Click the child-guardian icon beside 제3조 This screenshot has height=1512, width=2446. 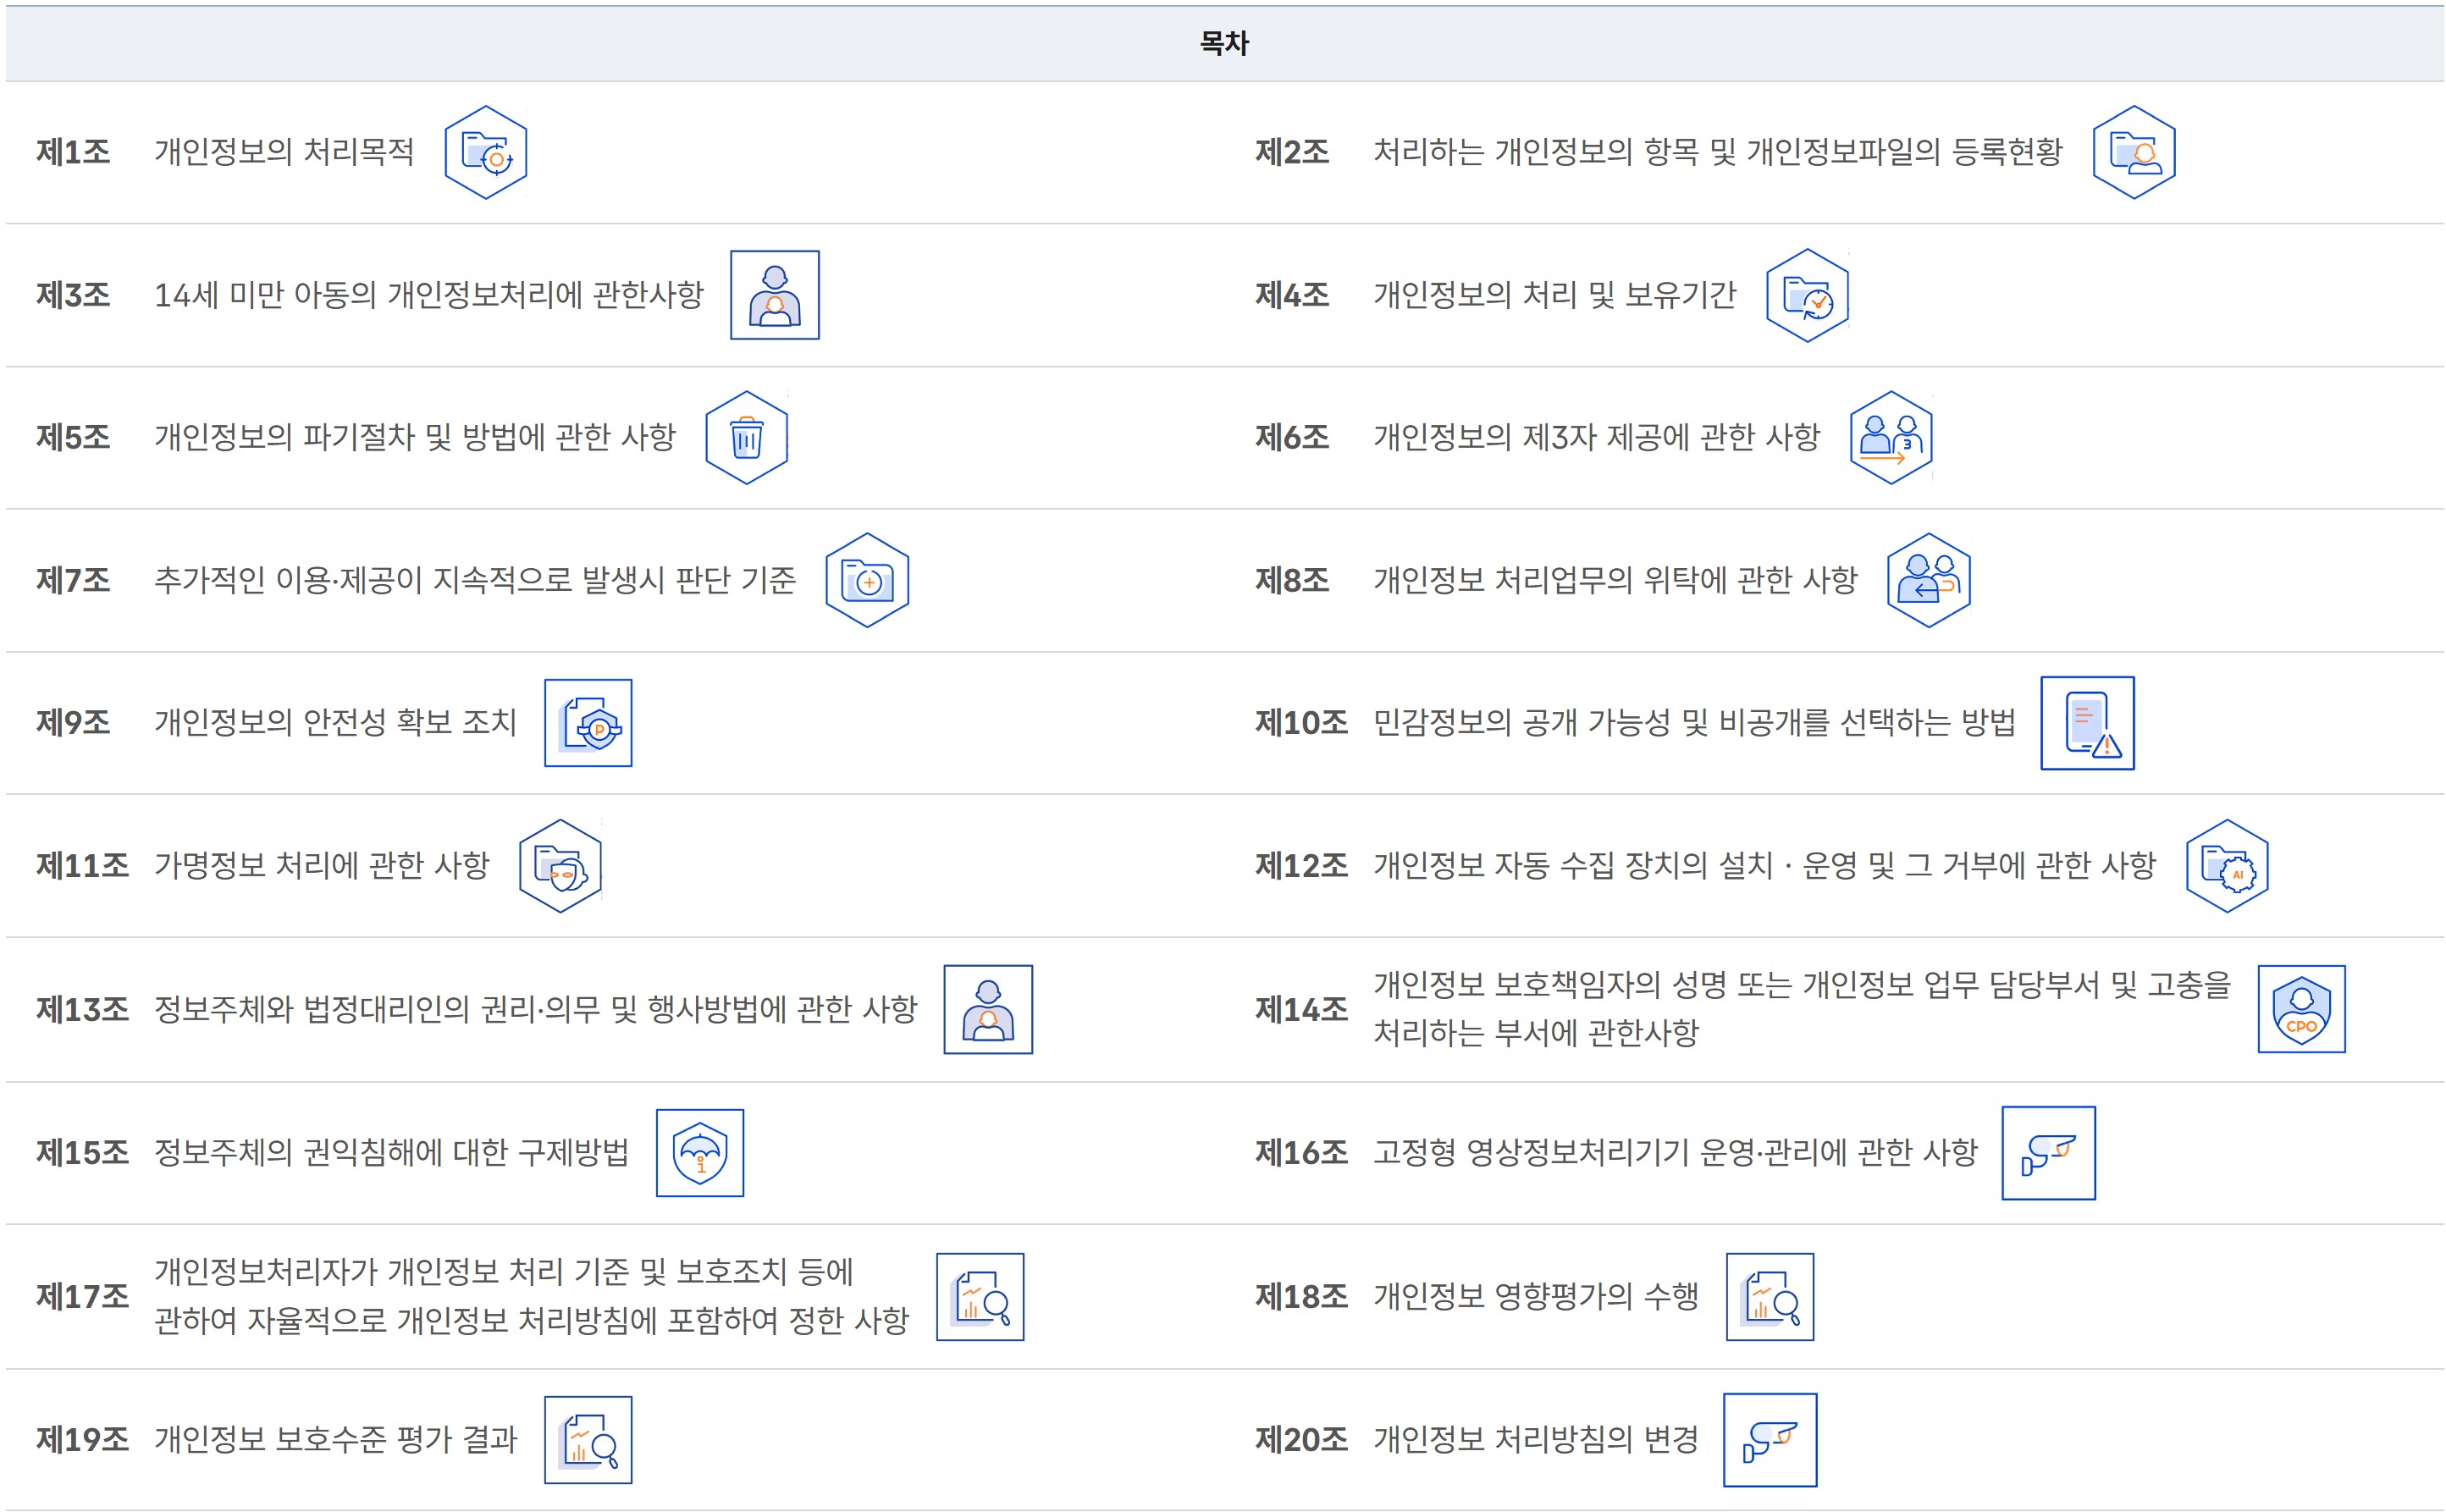(x=774, y=295)
